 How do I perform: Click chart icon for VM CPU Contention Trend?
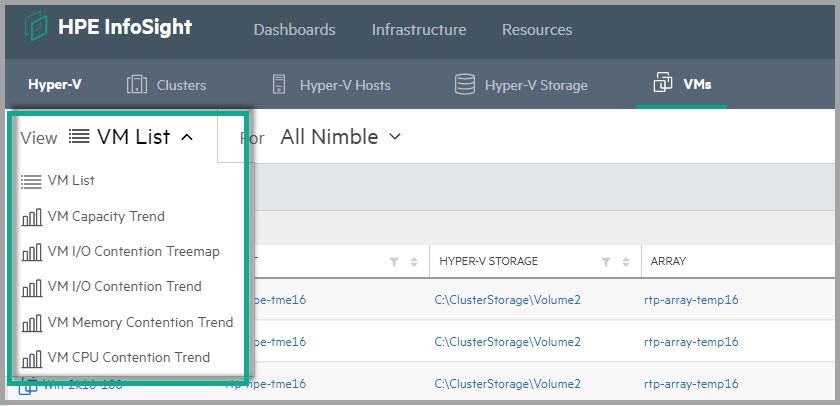(x=32, y=359)
